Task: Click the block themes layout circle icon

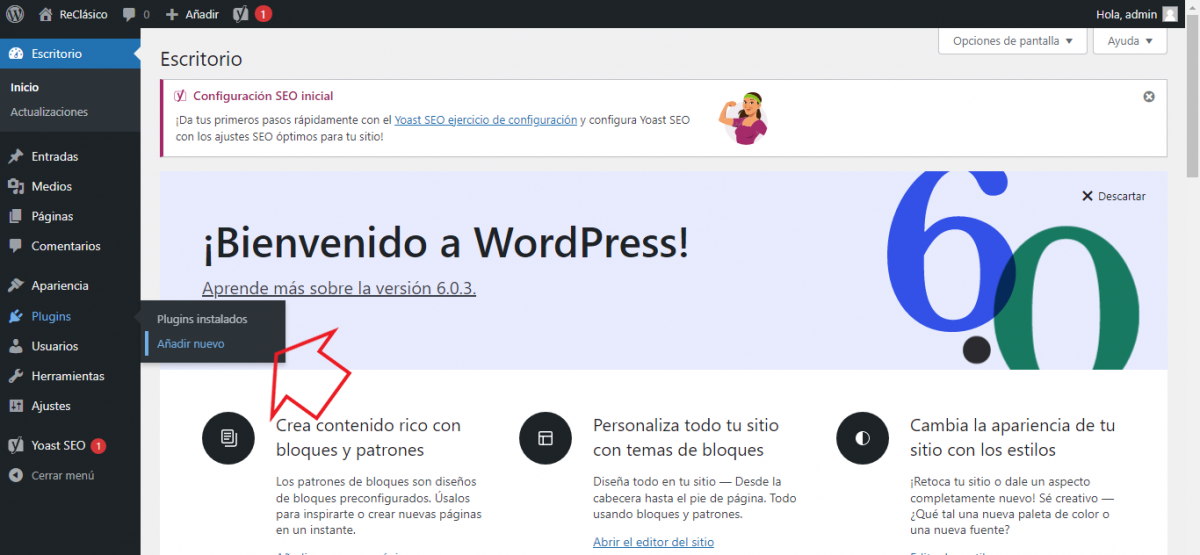Action: click(x=545, y=438)
